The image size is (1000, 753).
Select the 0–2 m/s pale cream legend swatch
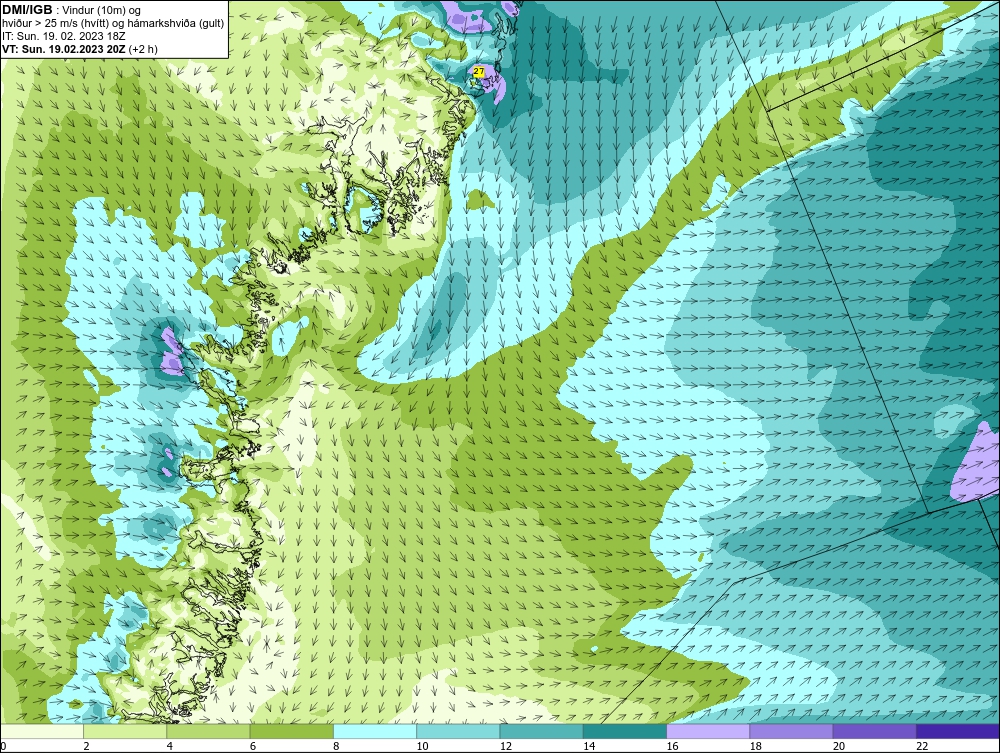pyautogui.click(x=41, y=731)
